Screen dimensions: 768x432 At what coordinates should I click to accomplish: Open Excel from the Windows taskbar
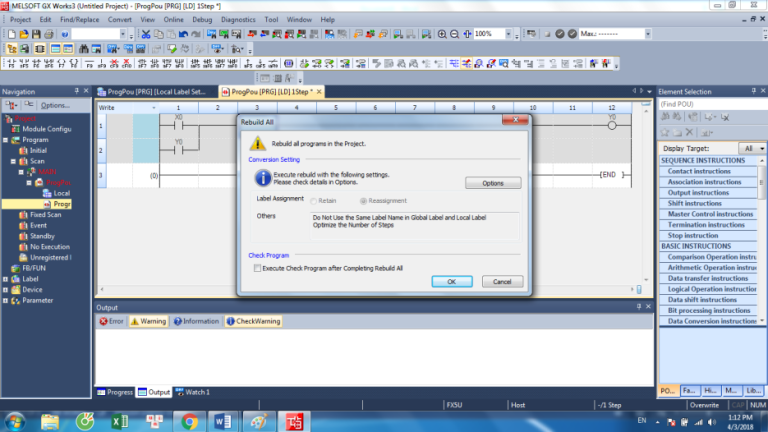118,421
